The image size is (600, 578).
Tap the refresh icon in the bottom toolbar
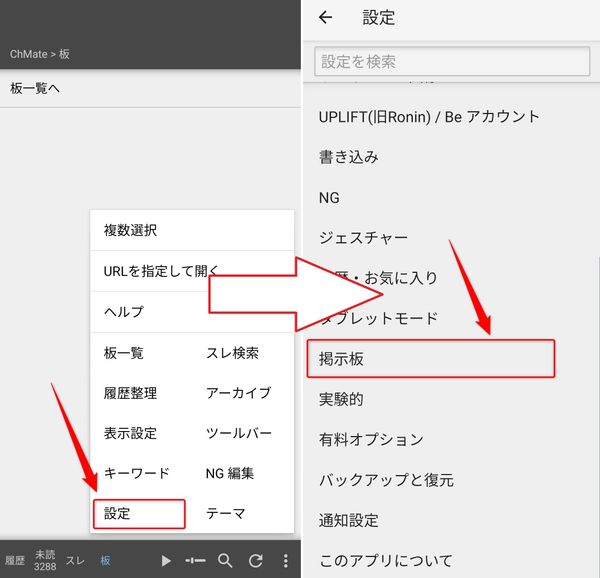[255, 561]
